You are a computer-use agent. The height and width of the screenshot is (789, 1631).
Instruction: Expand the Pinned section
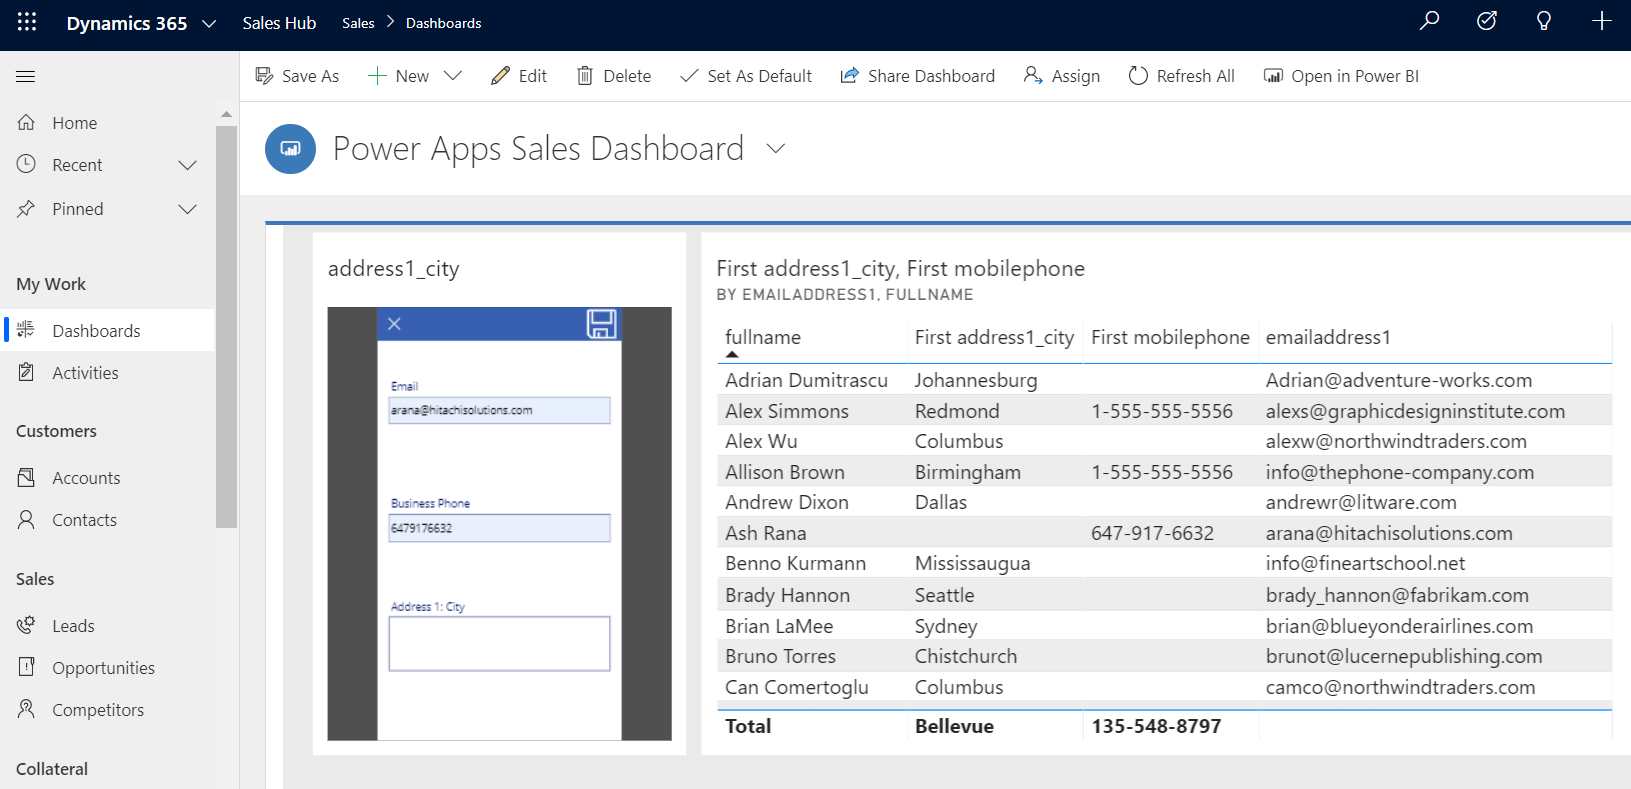[x=187, y=209]
